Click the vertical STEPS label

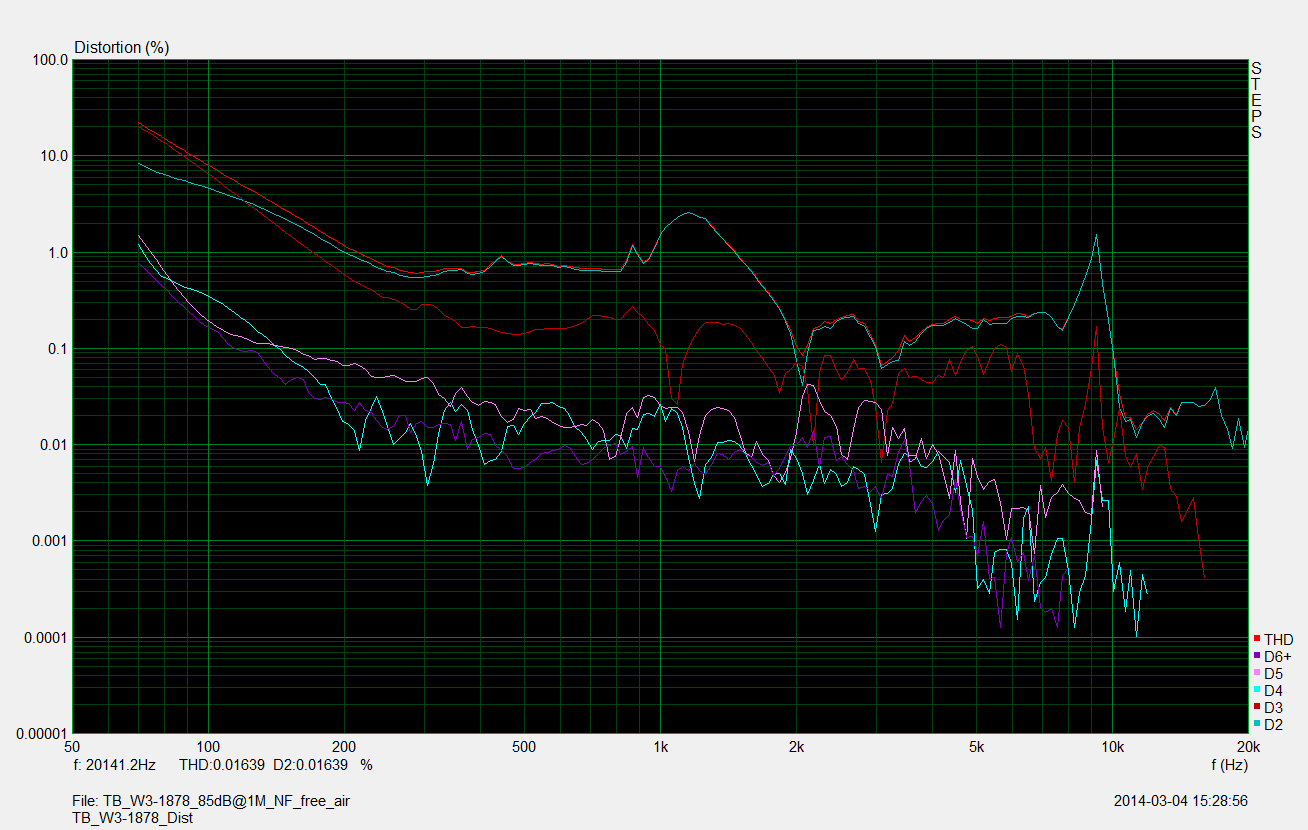1256,100
